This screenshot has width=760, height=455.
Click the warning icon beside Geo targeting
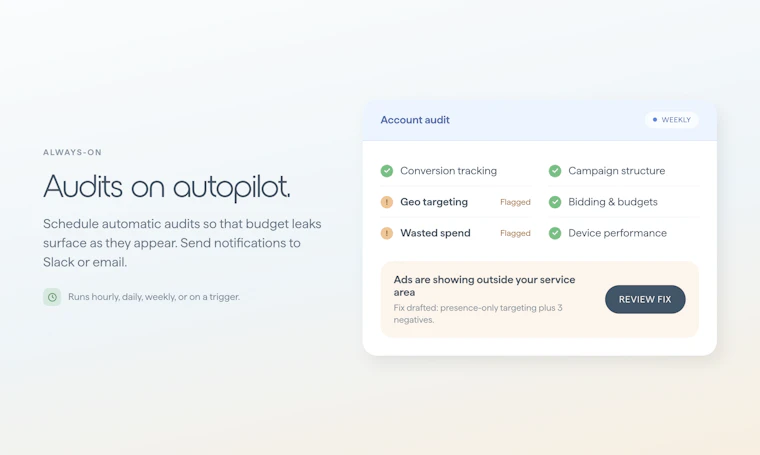click(387, 202)
